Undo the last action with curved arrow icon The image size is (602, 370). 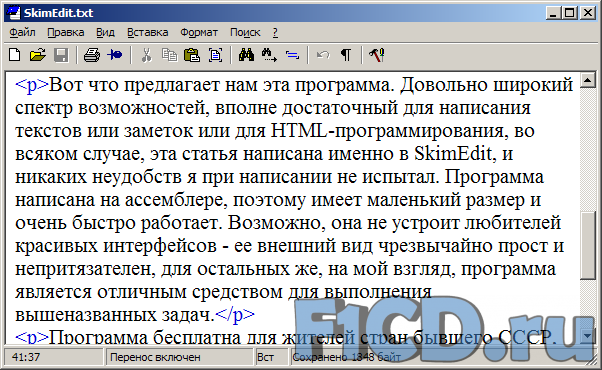click(x=323, y=55)
